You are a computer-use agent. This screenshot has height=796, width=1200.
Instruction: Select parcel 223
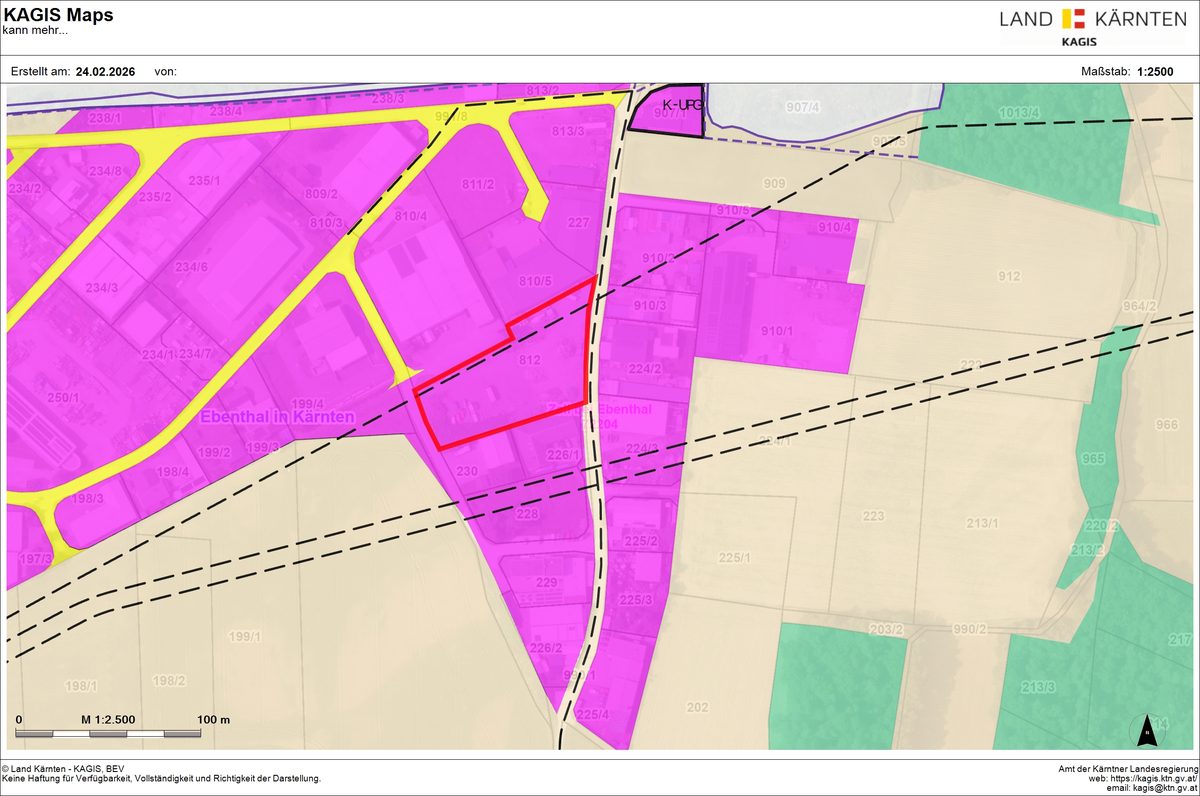coord(873,516)
